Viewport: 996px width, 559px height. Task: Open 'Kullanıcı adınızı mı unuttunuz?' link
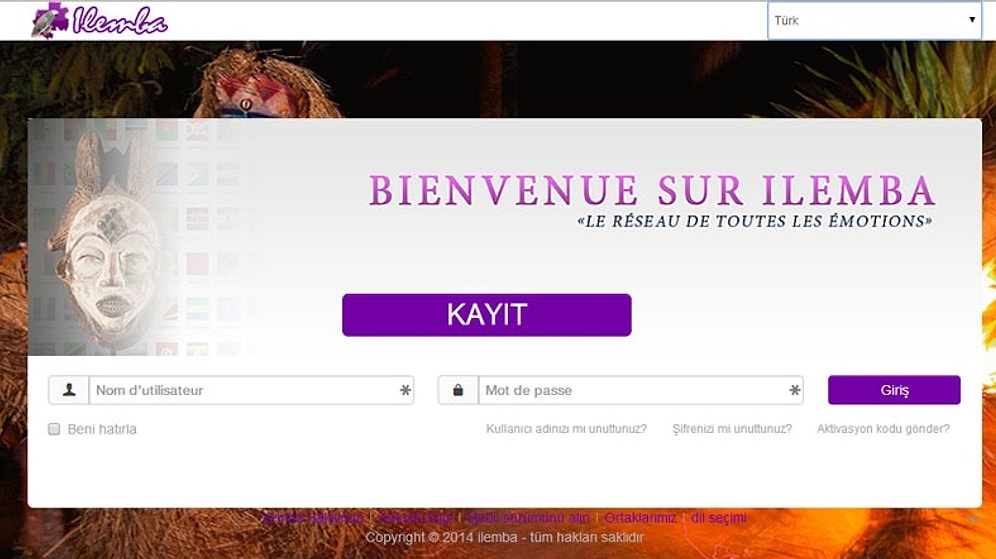566,429
